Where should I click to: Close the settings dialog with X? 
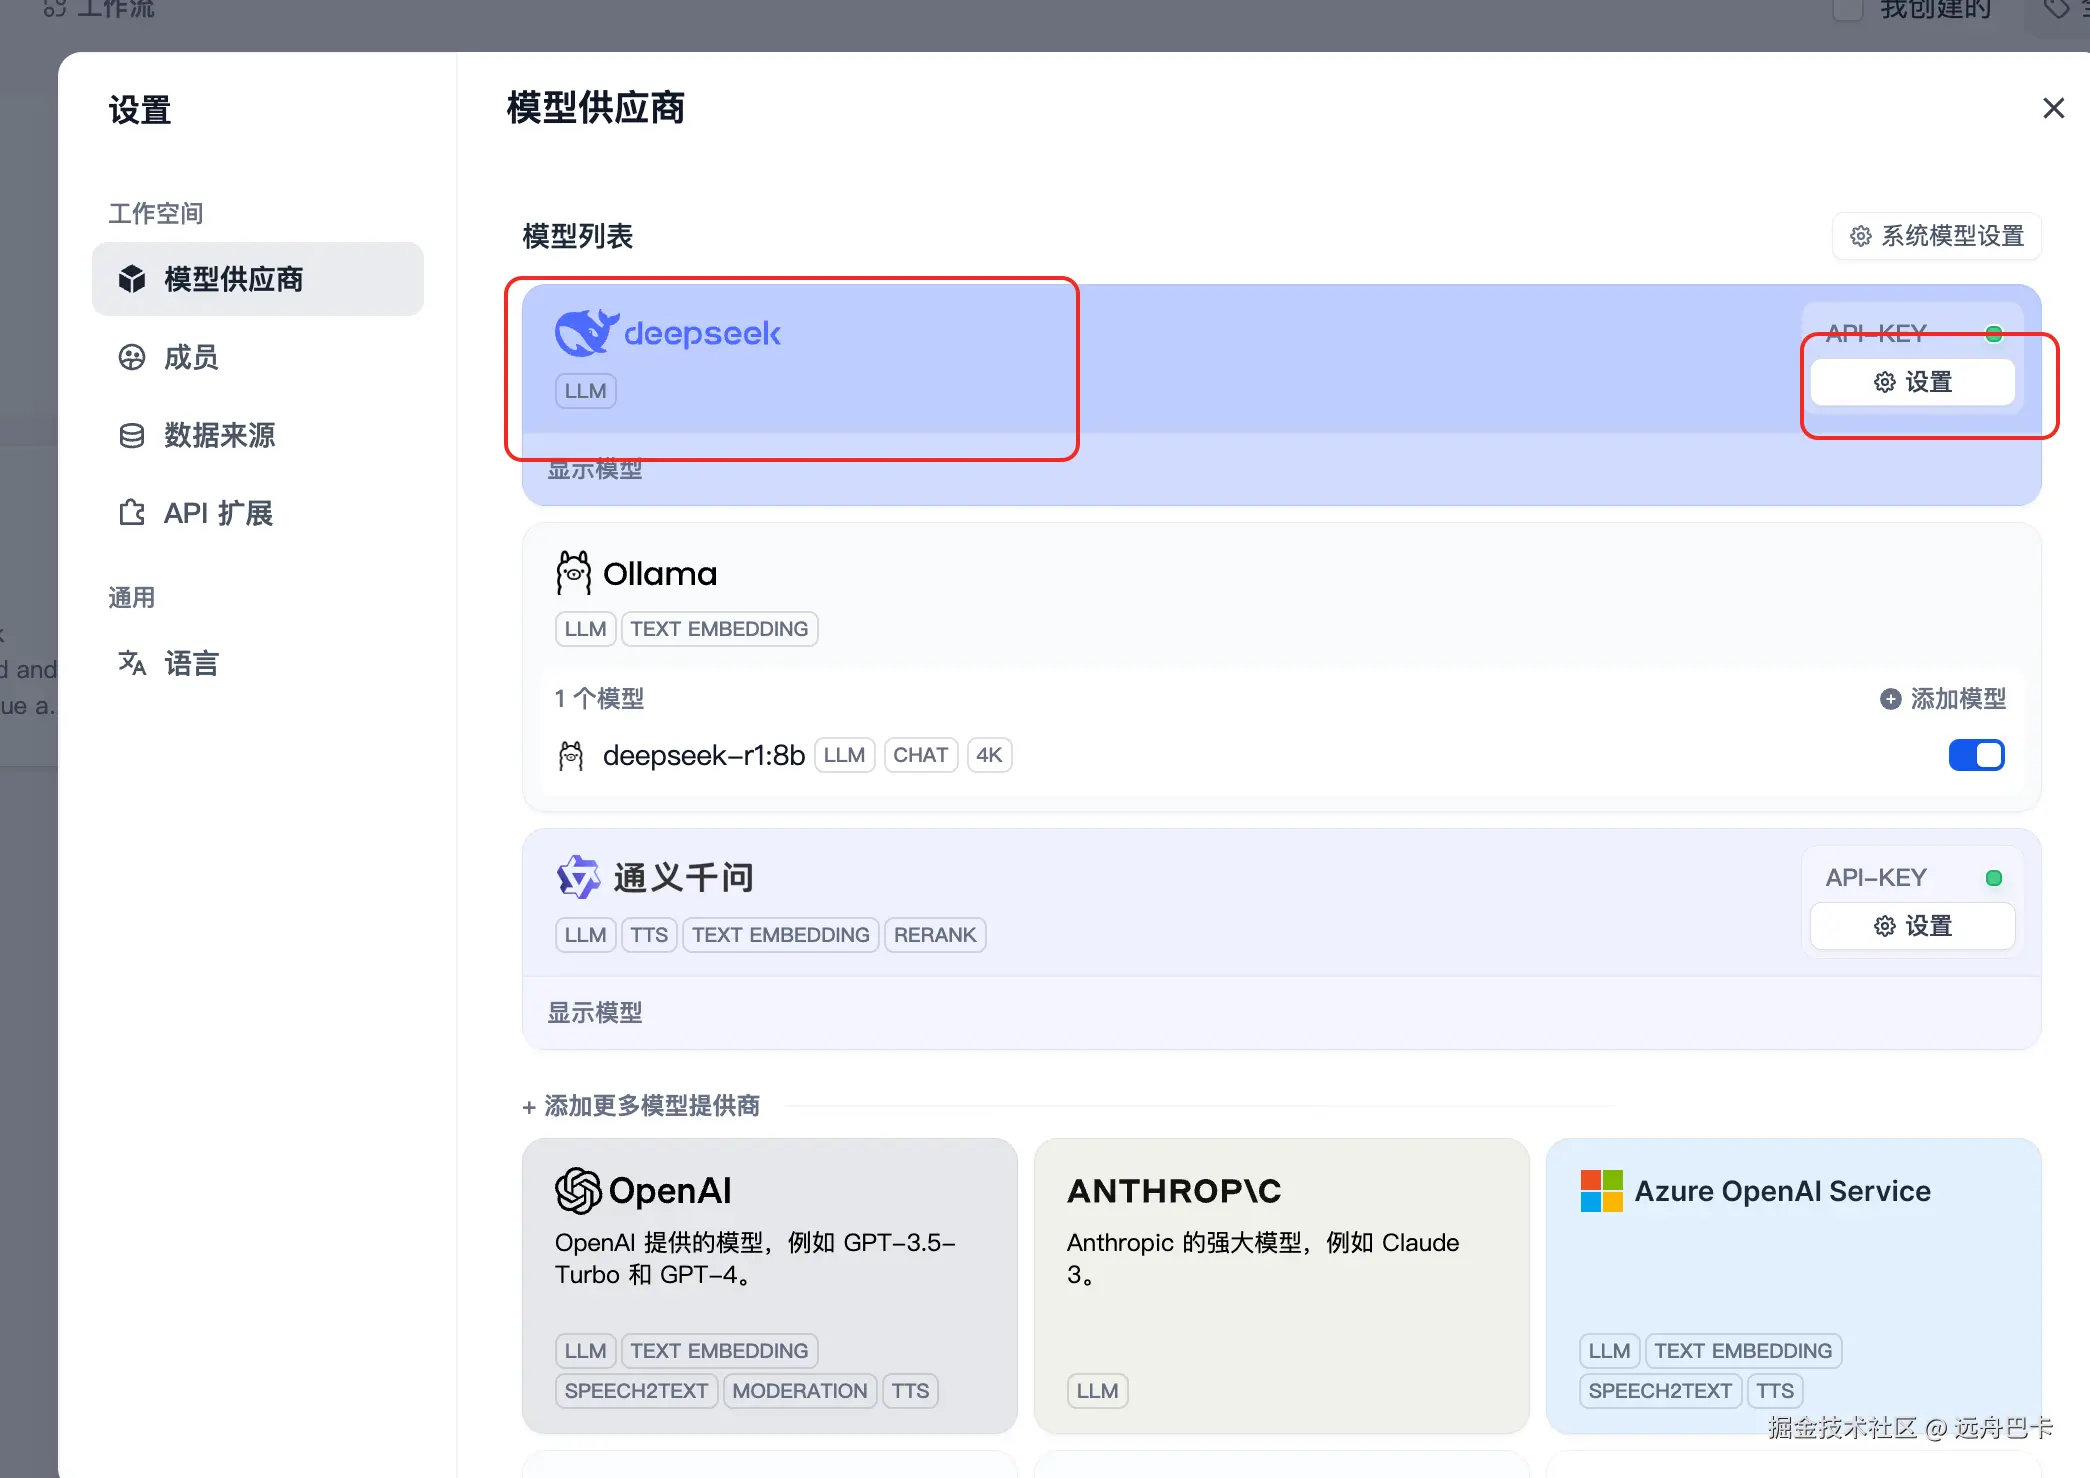point(2053,108)
